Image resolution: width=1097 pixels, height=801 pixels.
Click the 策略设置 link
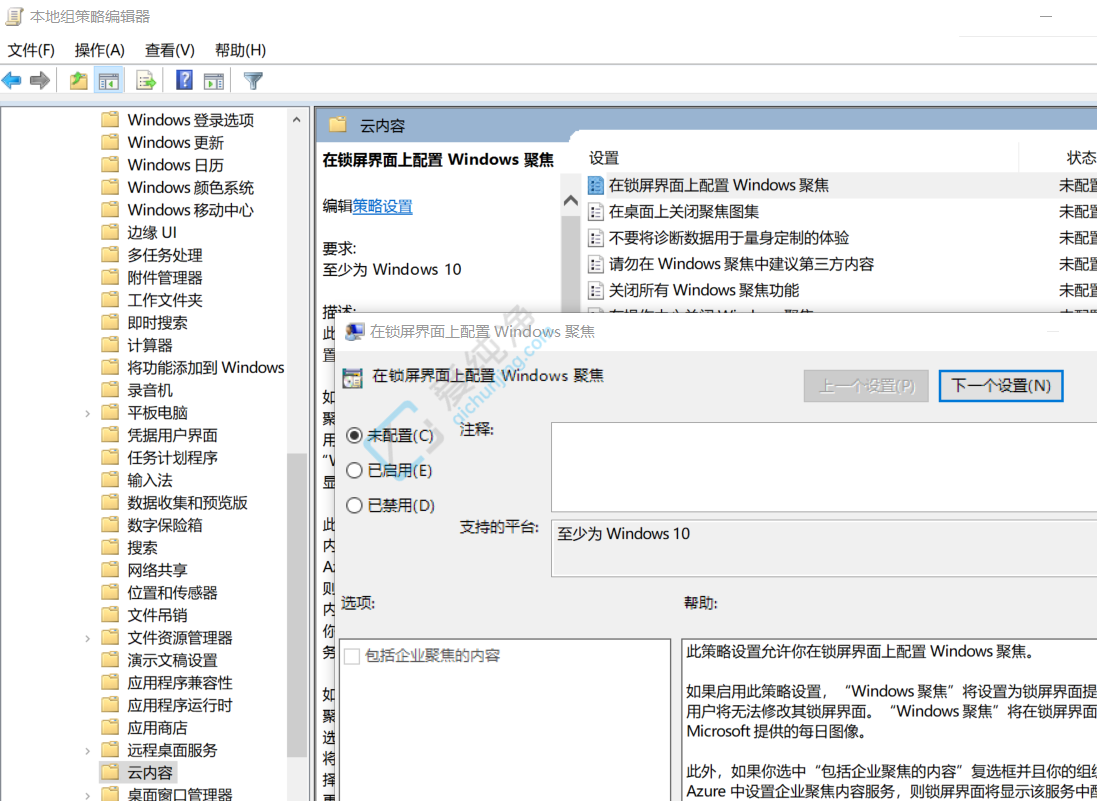click(x=382, y=206)
